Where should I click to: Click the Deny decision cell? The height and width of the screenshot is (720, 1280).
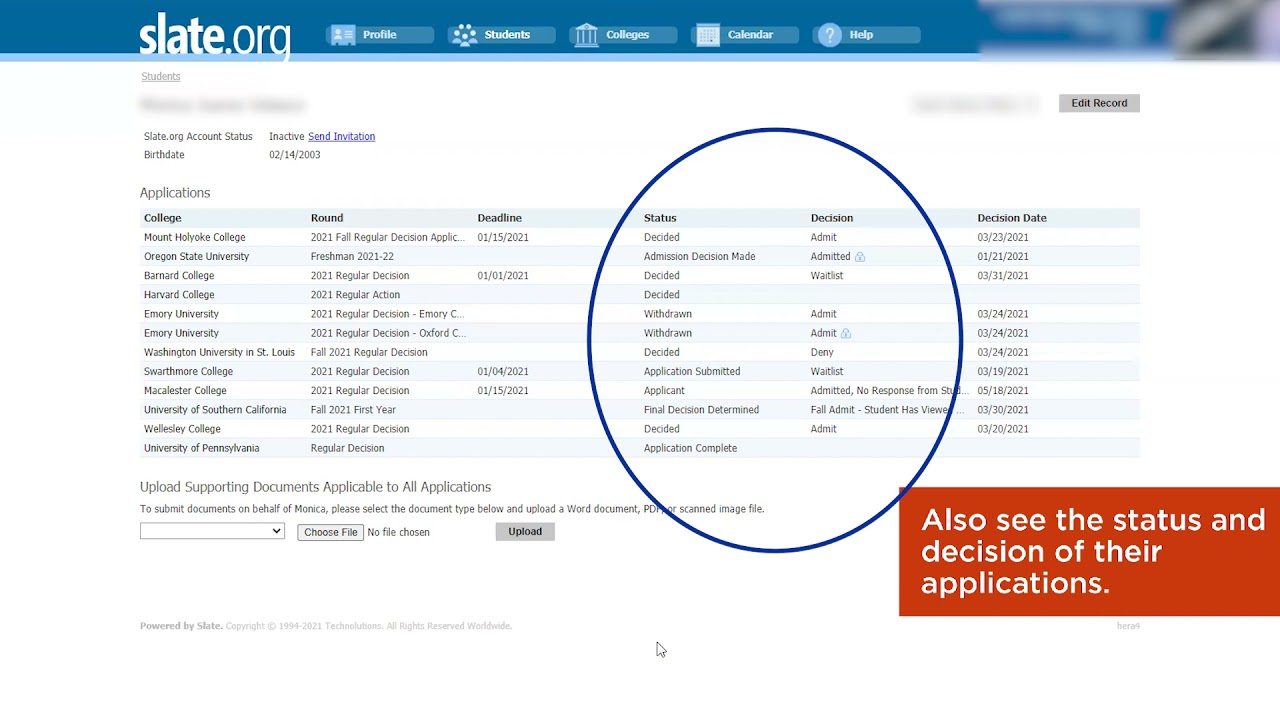click(x=822, y=352)
